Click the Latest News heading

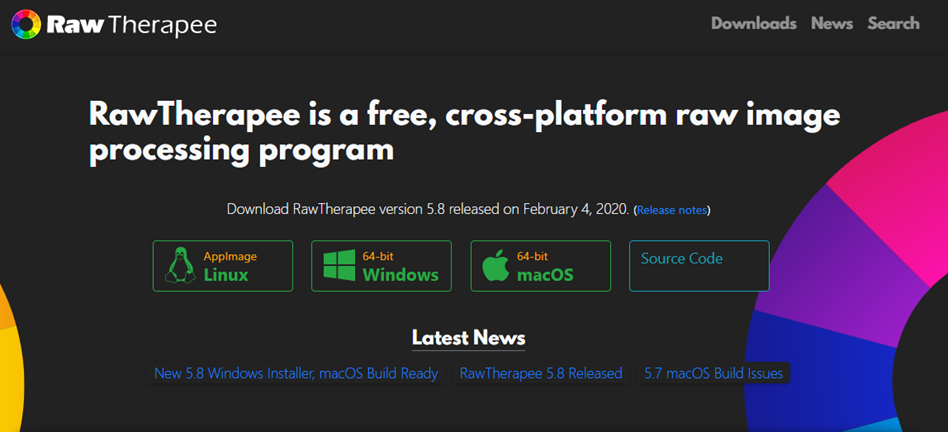tap(469, 337)
